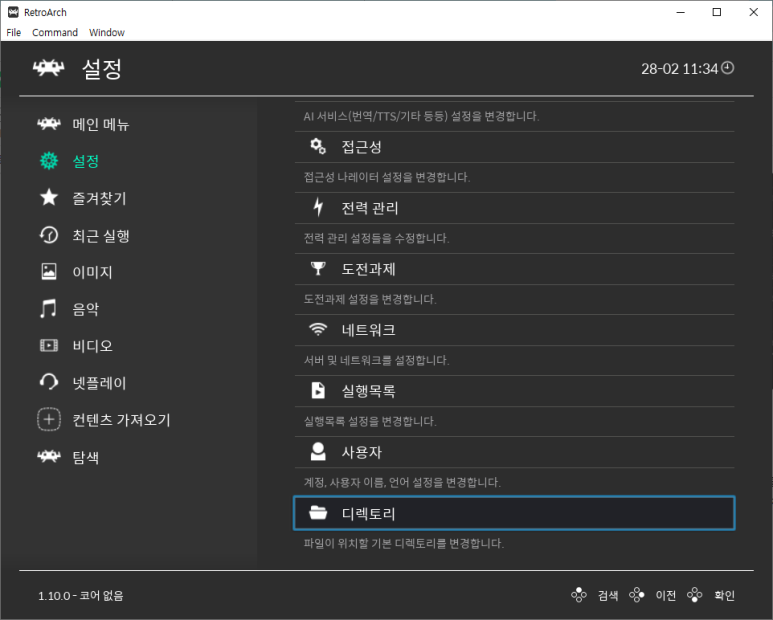This screenshot has width=773, height=620.
Task: Open 접근성 settings entry
Action: 515,147
